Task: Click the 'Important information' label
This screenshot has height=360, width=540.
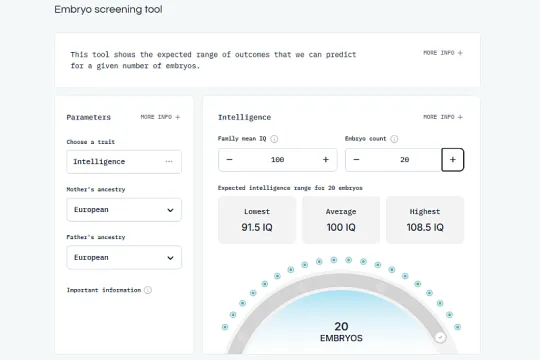Action: tap(104, 290)
